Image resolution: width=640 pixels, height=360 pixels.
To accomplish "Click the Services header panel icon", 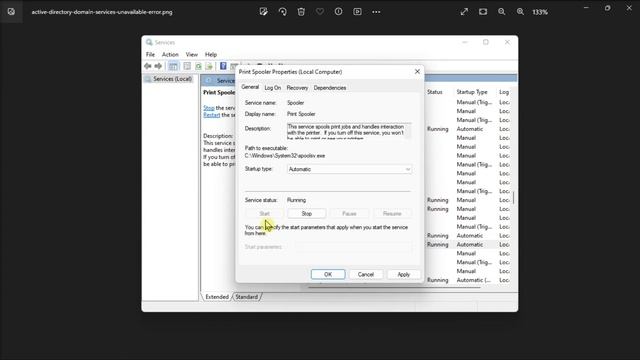I will (209, 80).
